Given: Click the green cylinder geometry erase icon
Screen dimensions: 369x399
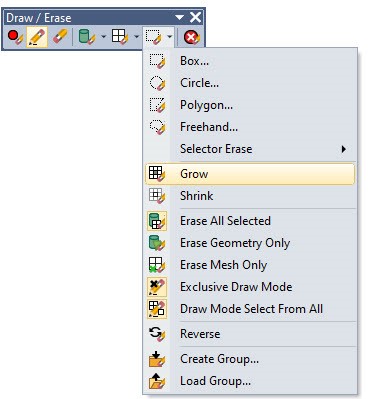Looking at the screenshot, I should pyautogui.click(x=87, y=37).
